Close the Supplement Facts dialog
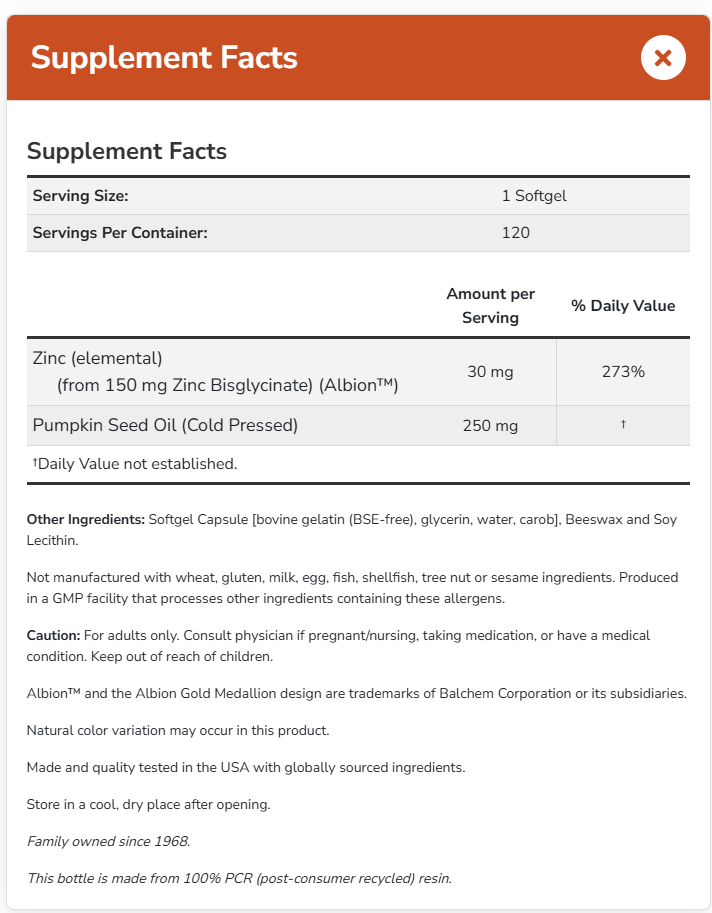Screen dimensions: 712x913 tap(662, 57)
